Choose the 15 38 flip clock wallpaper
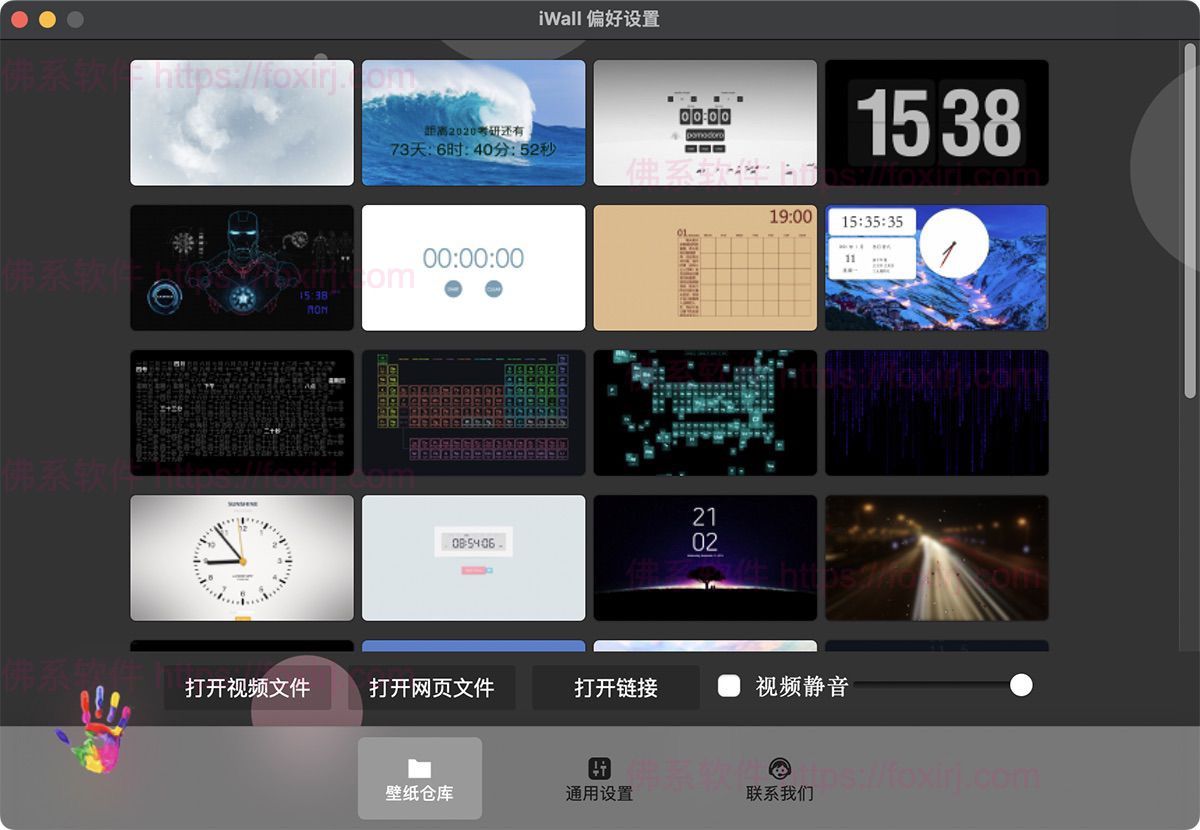Image resolution: width=1200 pixels, height=830 pixels. [x=936, y=123]
